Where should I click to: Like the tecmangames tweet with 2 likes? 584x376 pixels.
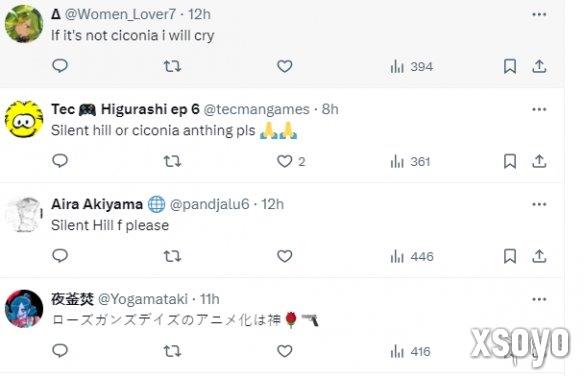click(291, 161)
